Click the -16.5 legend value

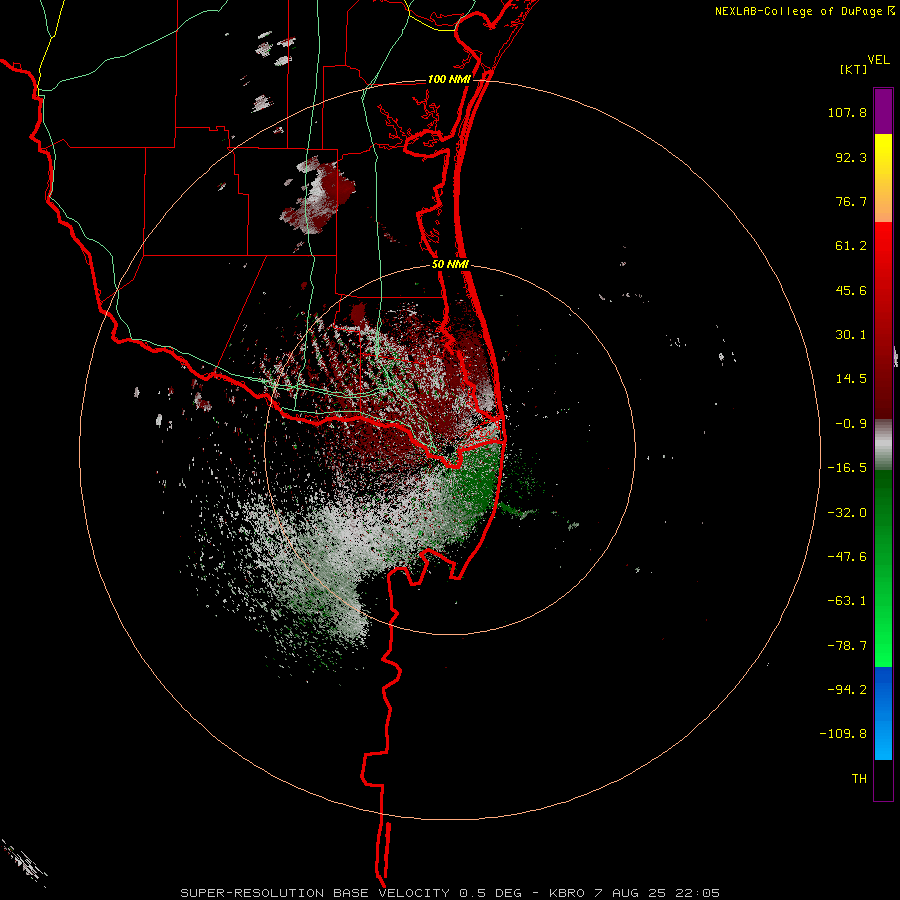pyautogui.click(x=847, y=468)
